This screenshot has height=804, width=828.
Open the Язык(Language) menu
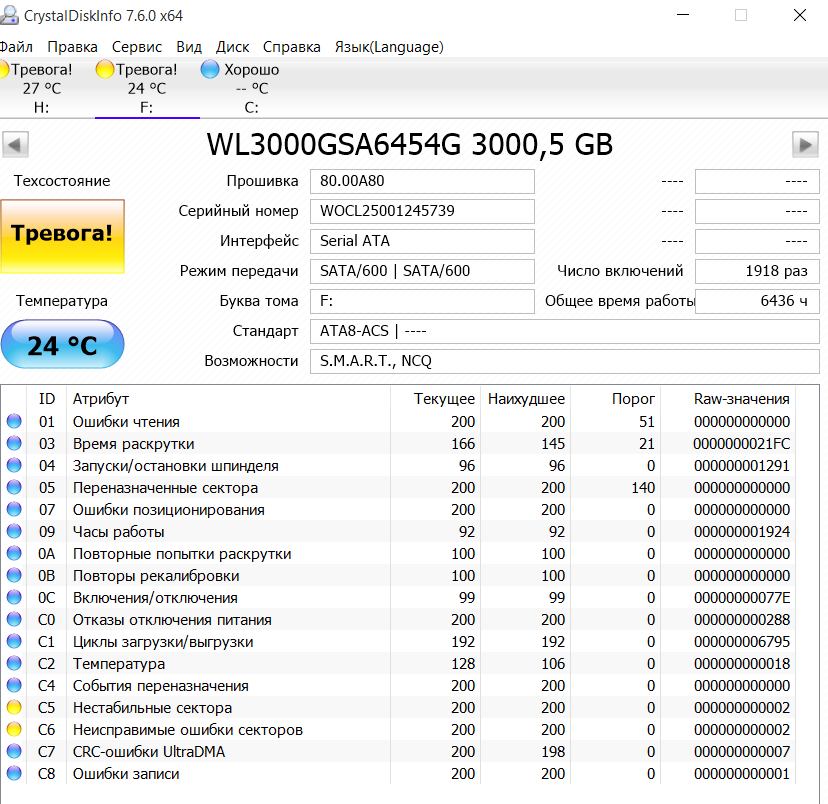pos(388,47)
